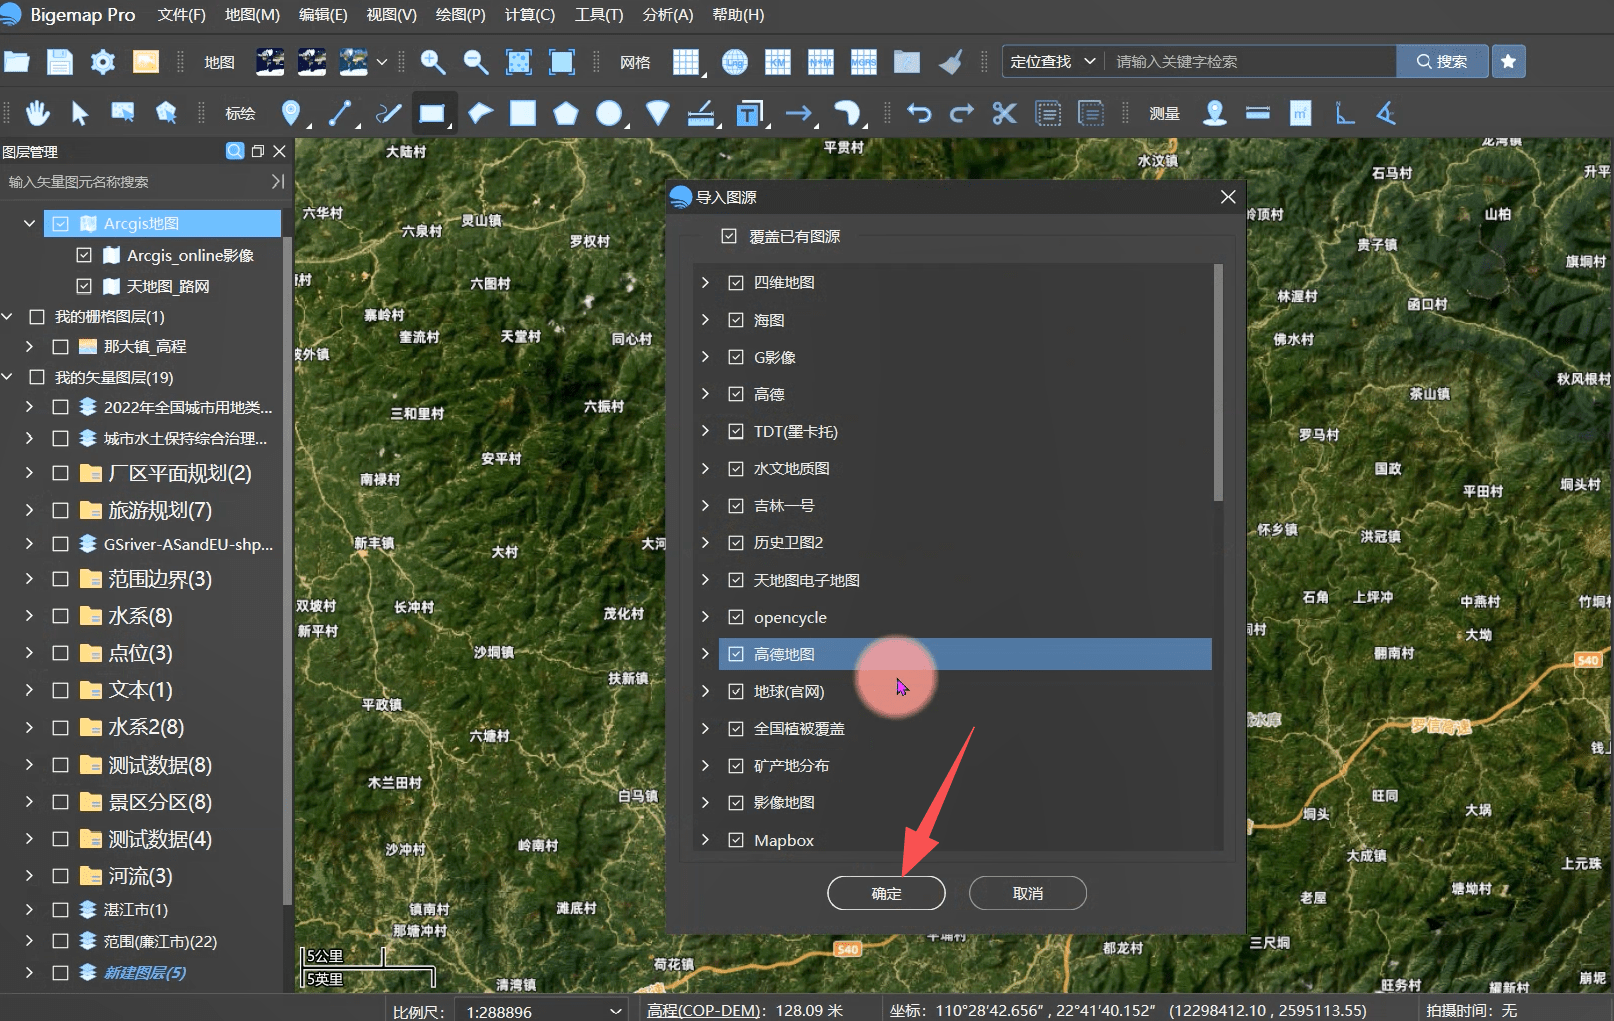The height and width of the screenshot is (1021, 1614).
Task: Open the 绘图(P) menu
Action: 460,15
